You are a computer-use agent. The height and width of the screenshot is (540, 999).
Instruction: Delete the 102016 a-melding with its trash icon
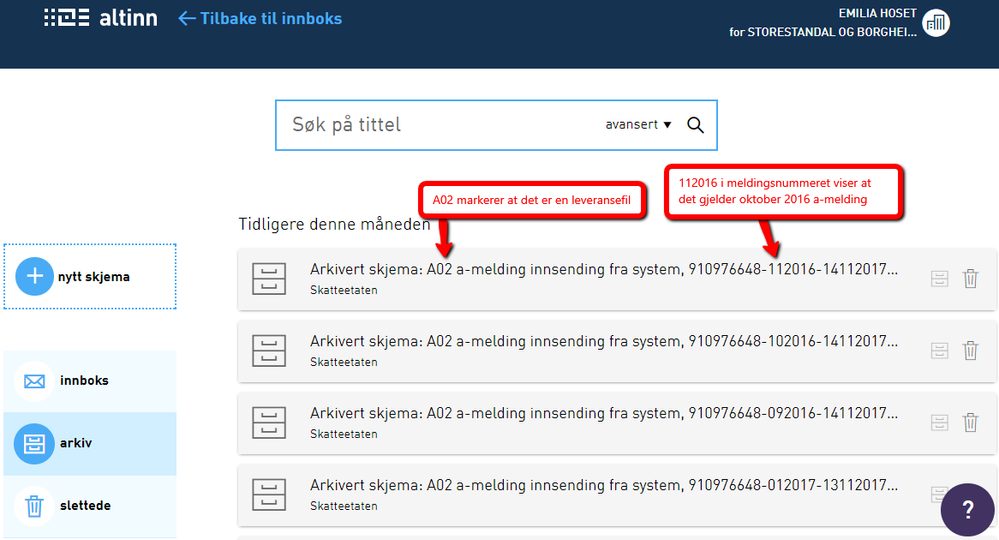[970, 350]
